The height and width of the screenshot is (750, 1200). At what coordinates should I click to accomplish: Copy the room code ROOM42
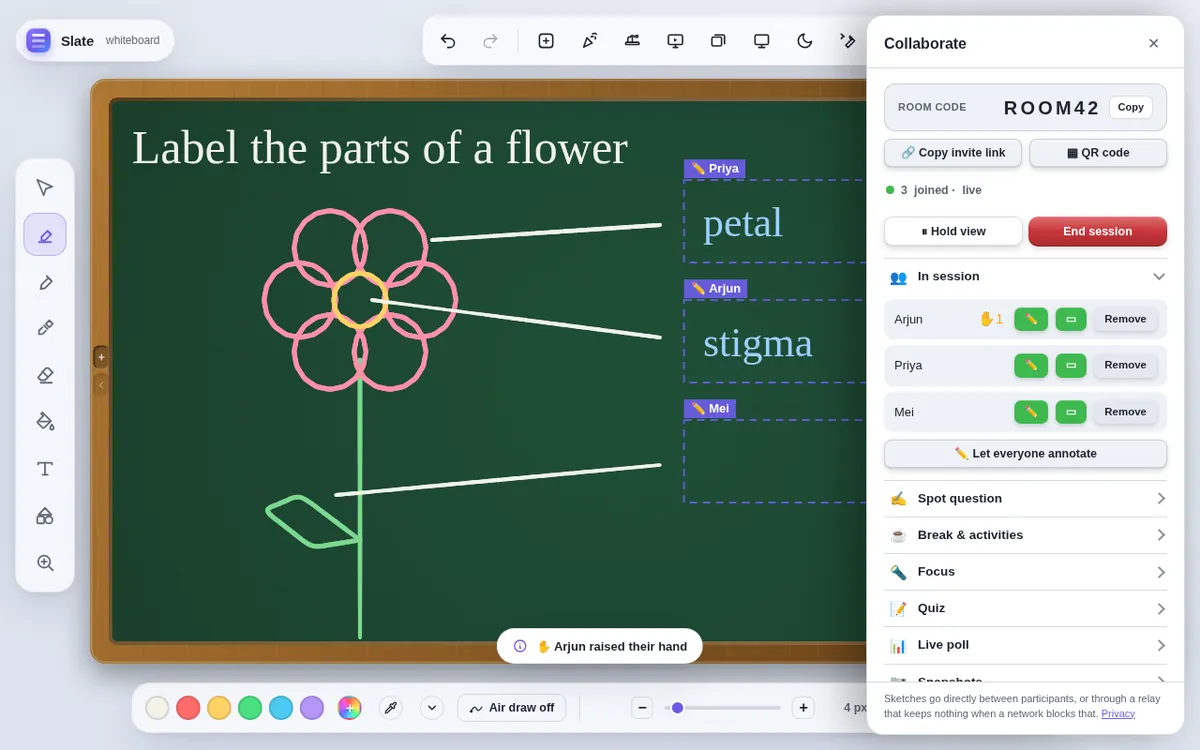pos(1131,107)
